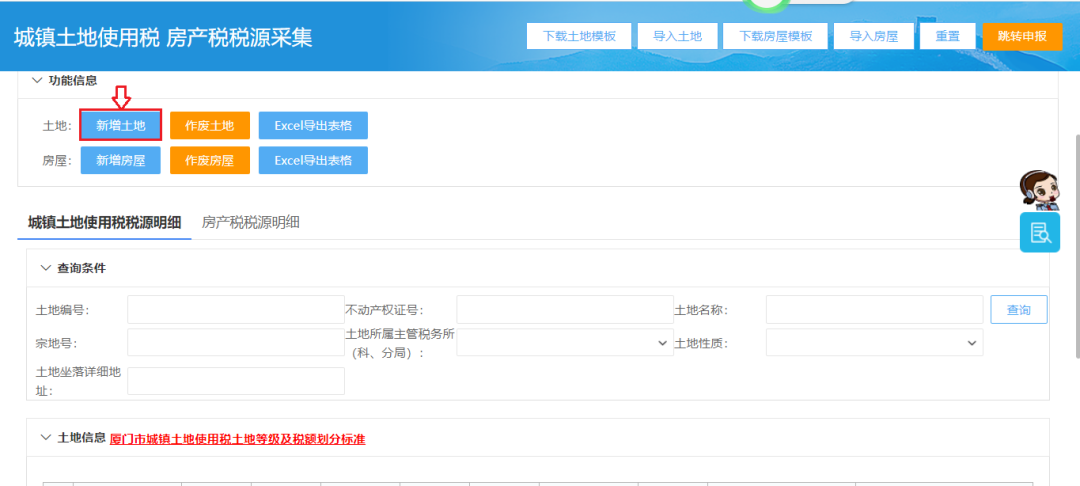This screenshot has width=1080, height=486.
Task: Open the customer service avatar assistant
Action: point(1039,191)
